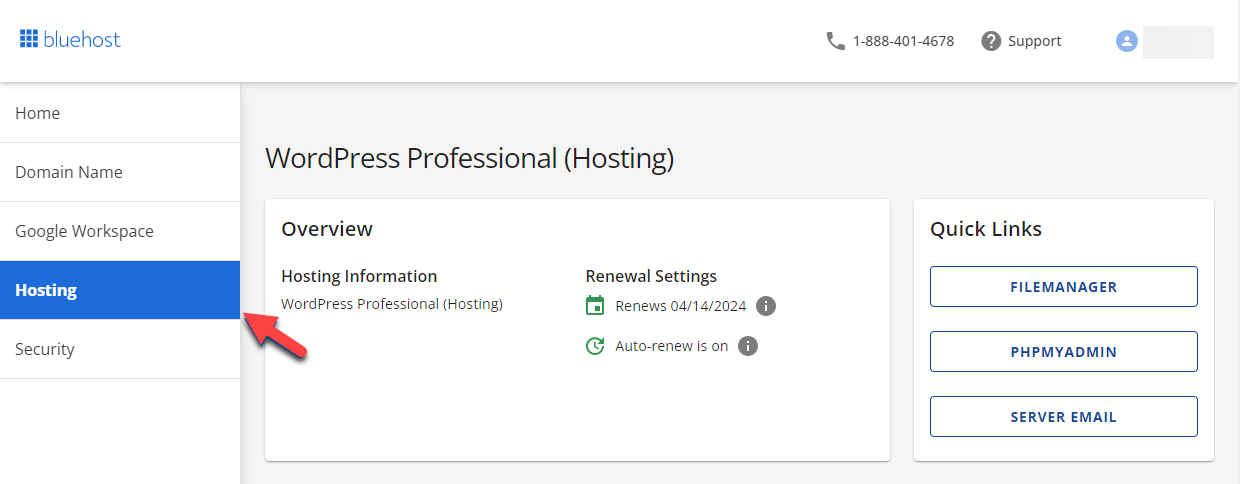Open PHPMYADMIN from Quick Links

(x=1064, y=352)
